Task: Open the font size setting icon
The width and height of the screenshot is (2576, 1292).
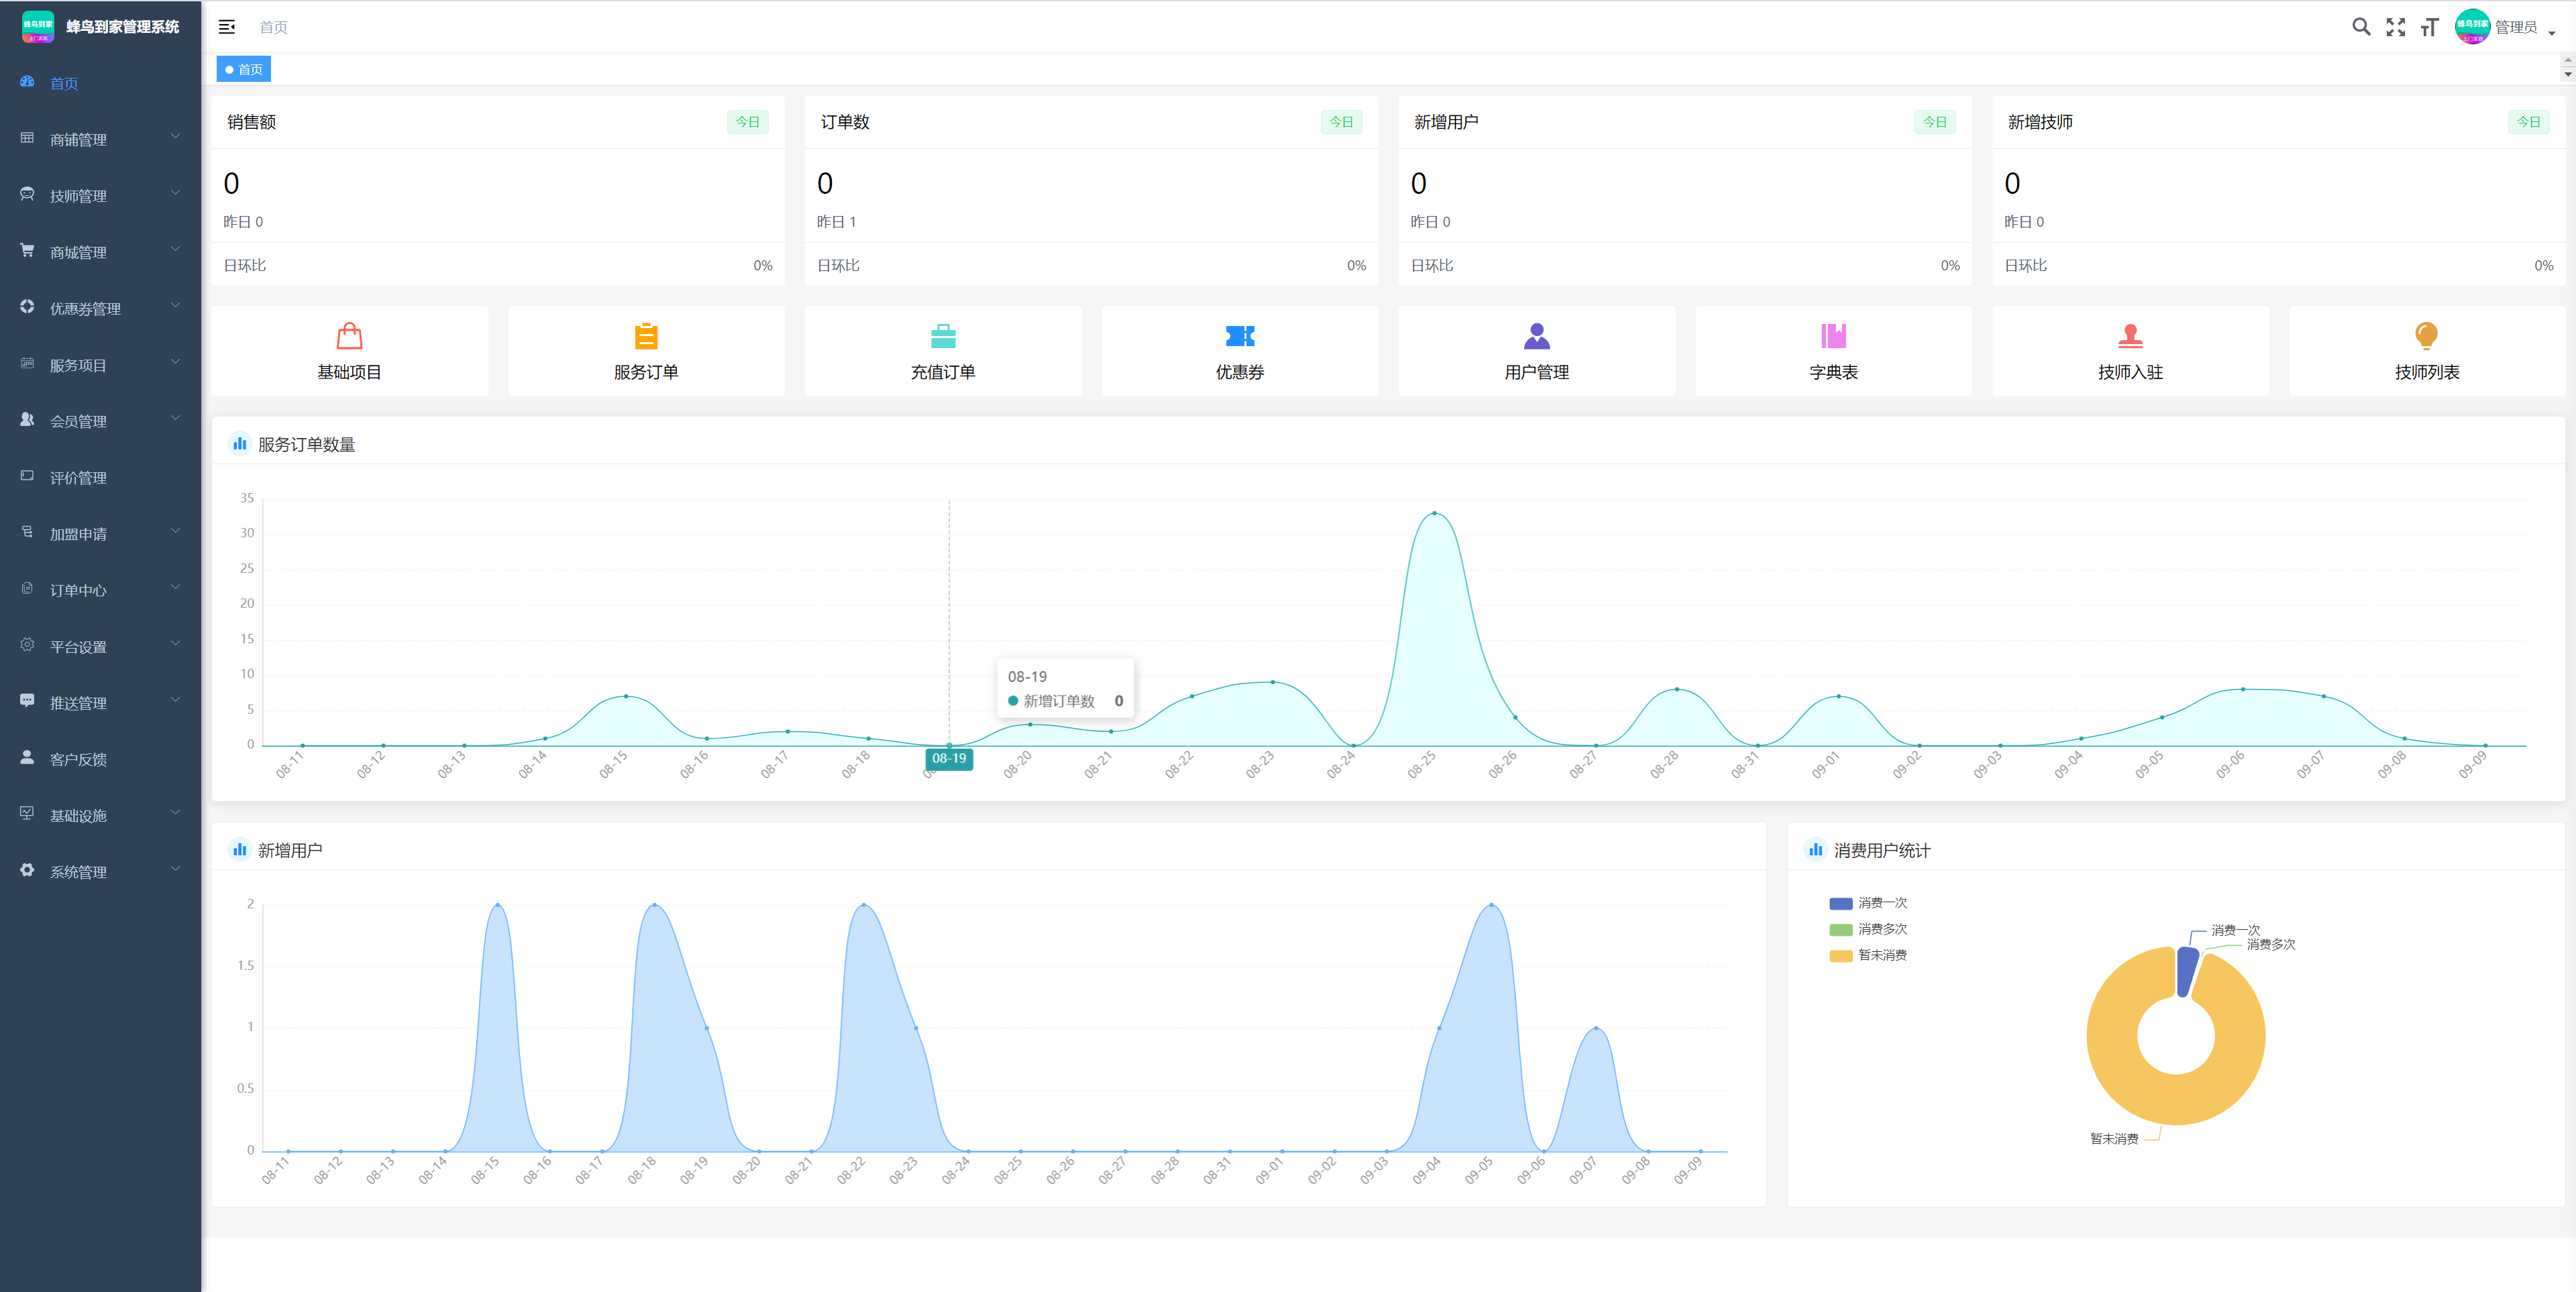Action: pyautogui.click(x=2430, y=27)
